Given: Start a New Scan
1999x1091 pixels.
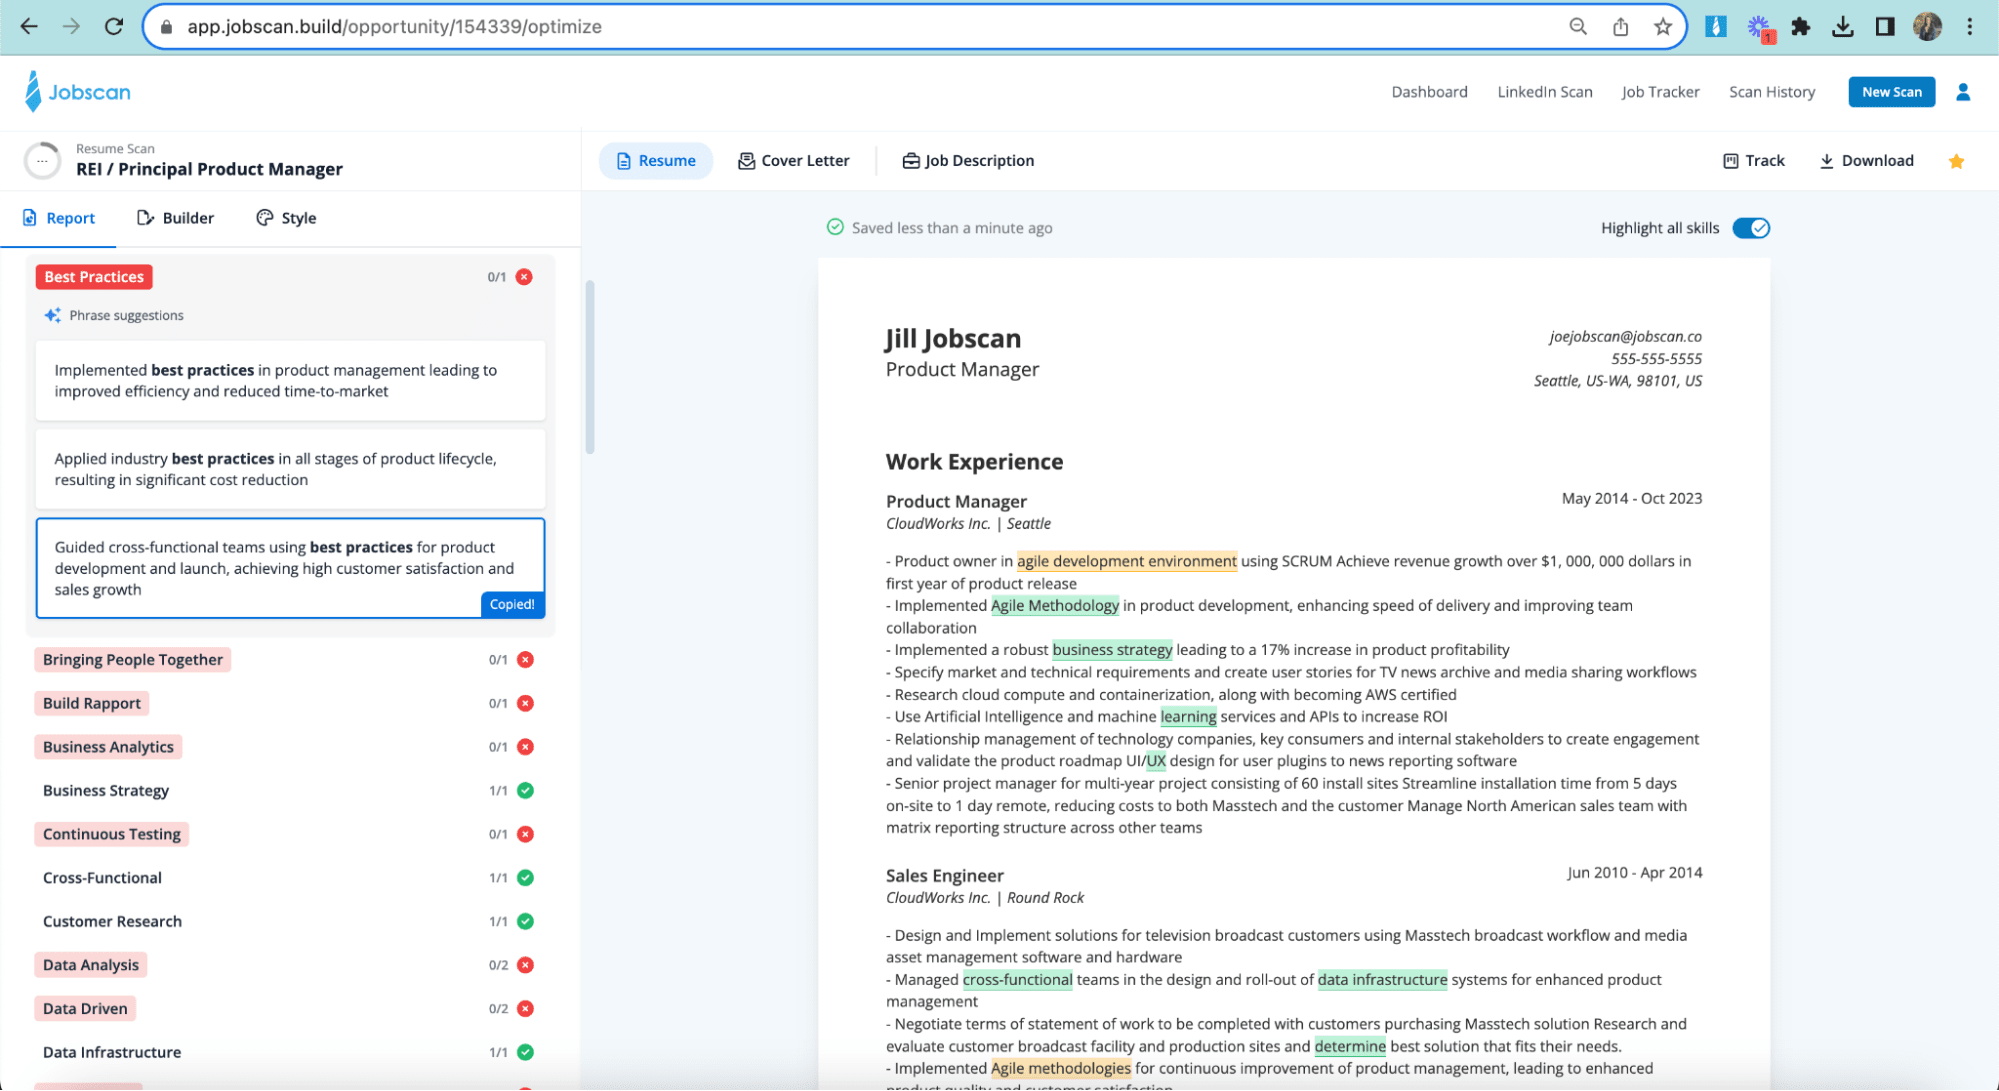Looking at the screenshot, I should 1891,92.
